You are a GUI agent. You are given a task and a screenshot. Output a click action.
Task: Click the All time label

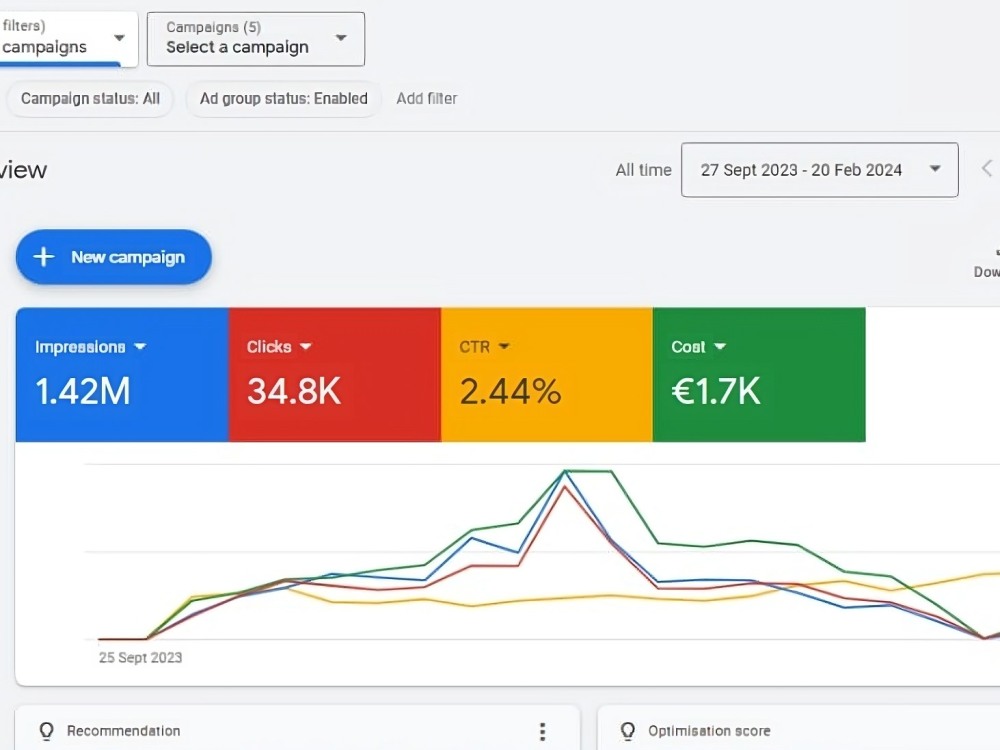(643, 170)
